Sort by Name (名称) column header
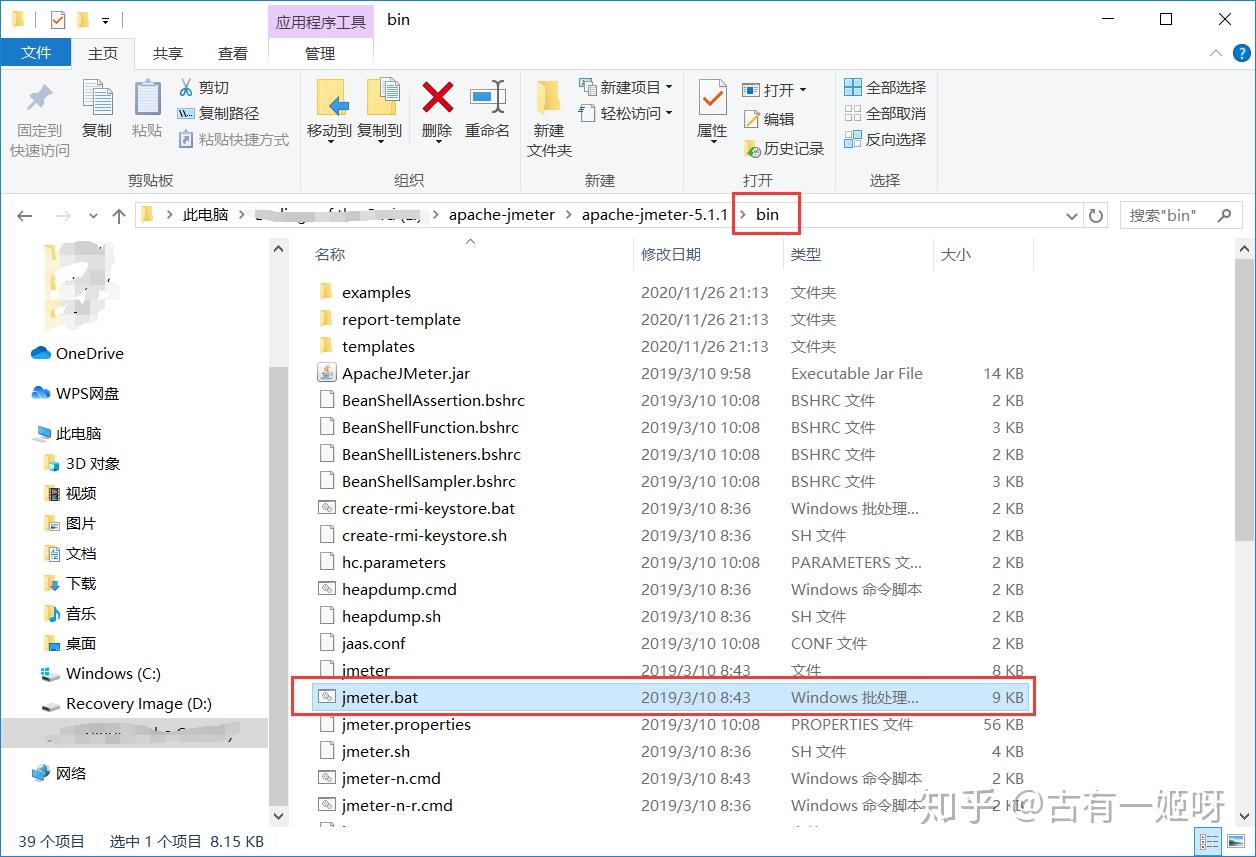The width and height of the screenshot is (1256, 857). tap(330, 254)
